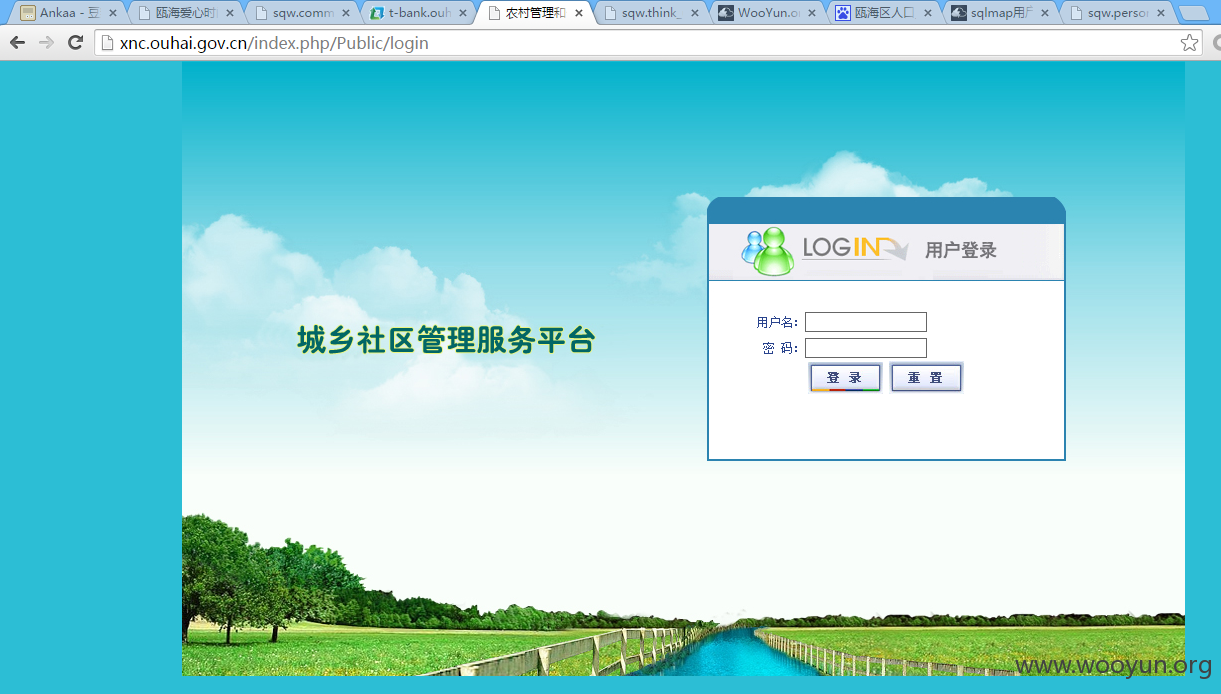
Task: Click the 密码 label
Action: click(779, 348)
